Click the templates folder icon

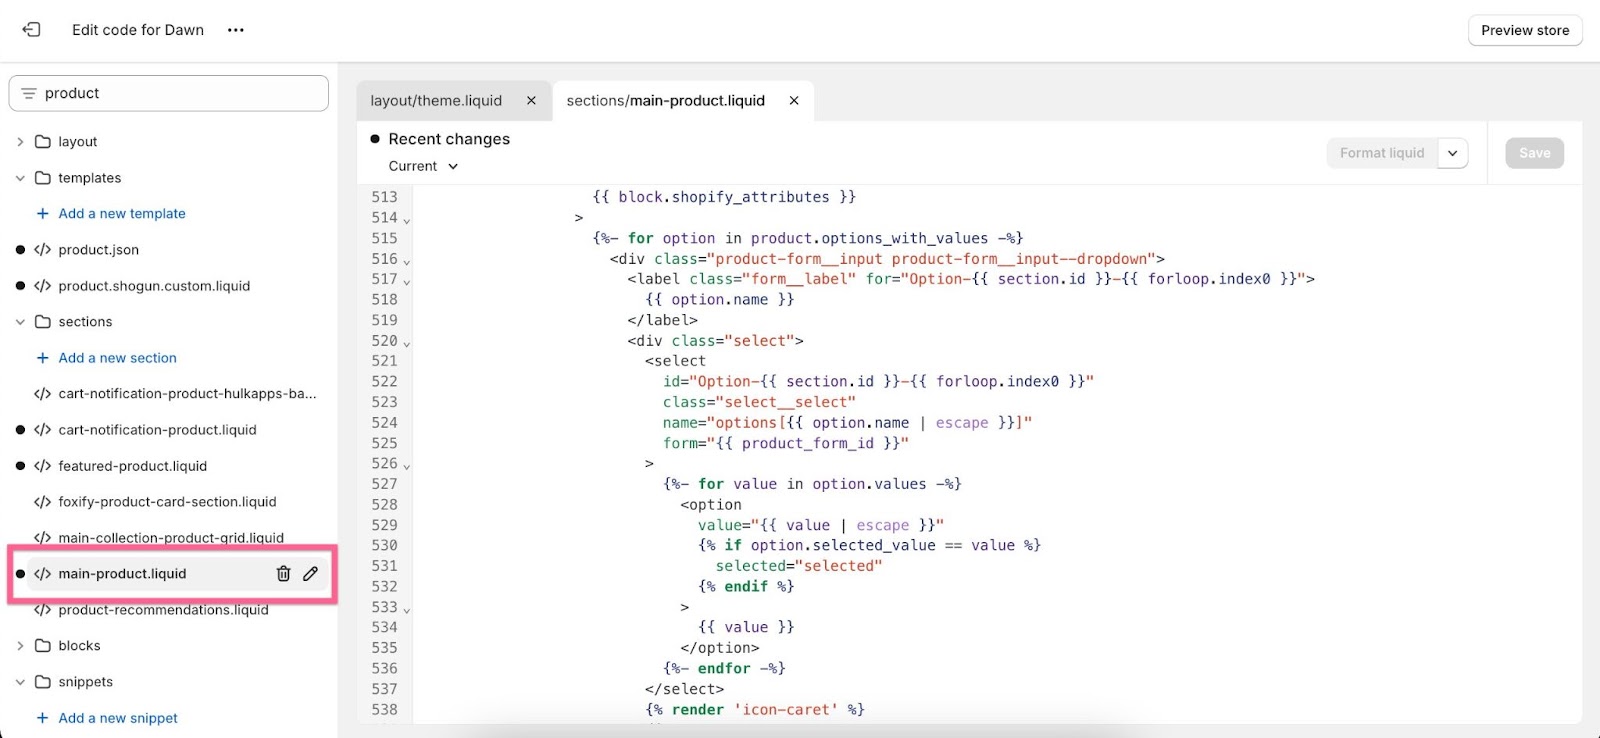pyautogui.click(x=43, y=178)
